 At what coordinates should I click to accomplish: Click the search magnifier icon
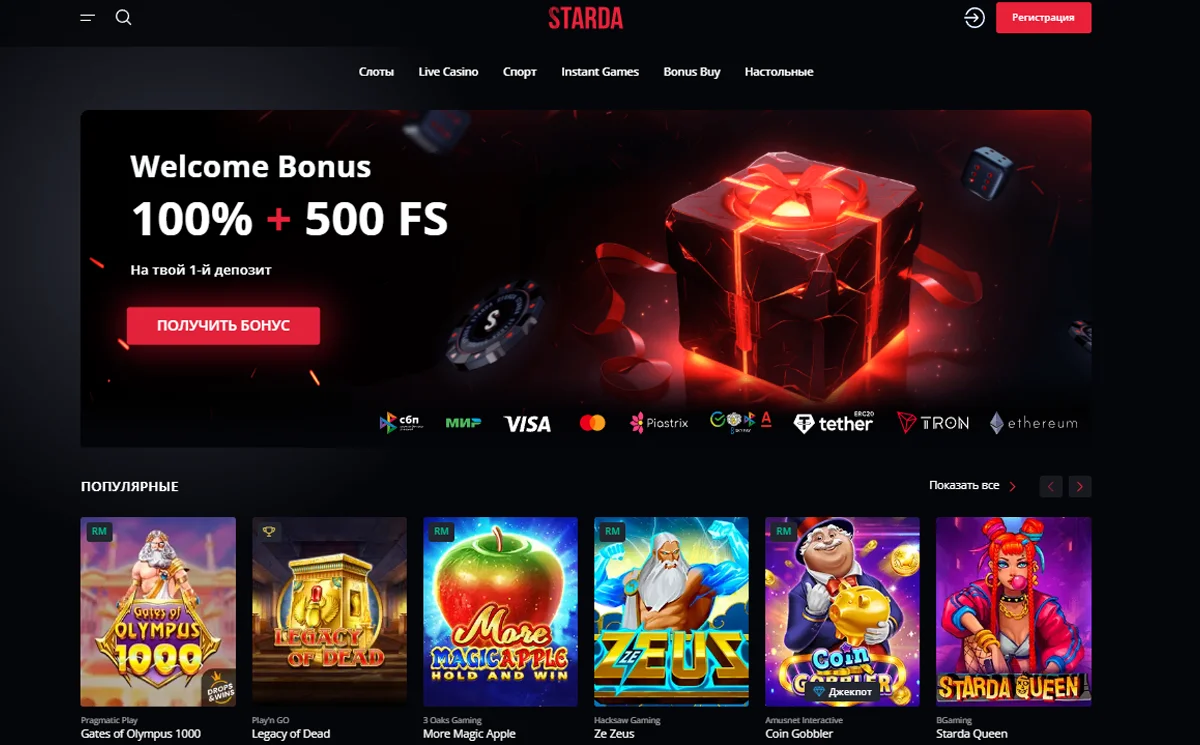pos(124,18)
